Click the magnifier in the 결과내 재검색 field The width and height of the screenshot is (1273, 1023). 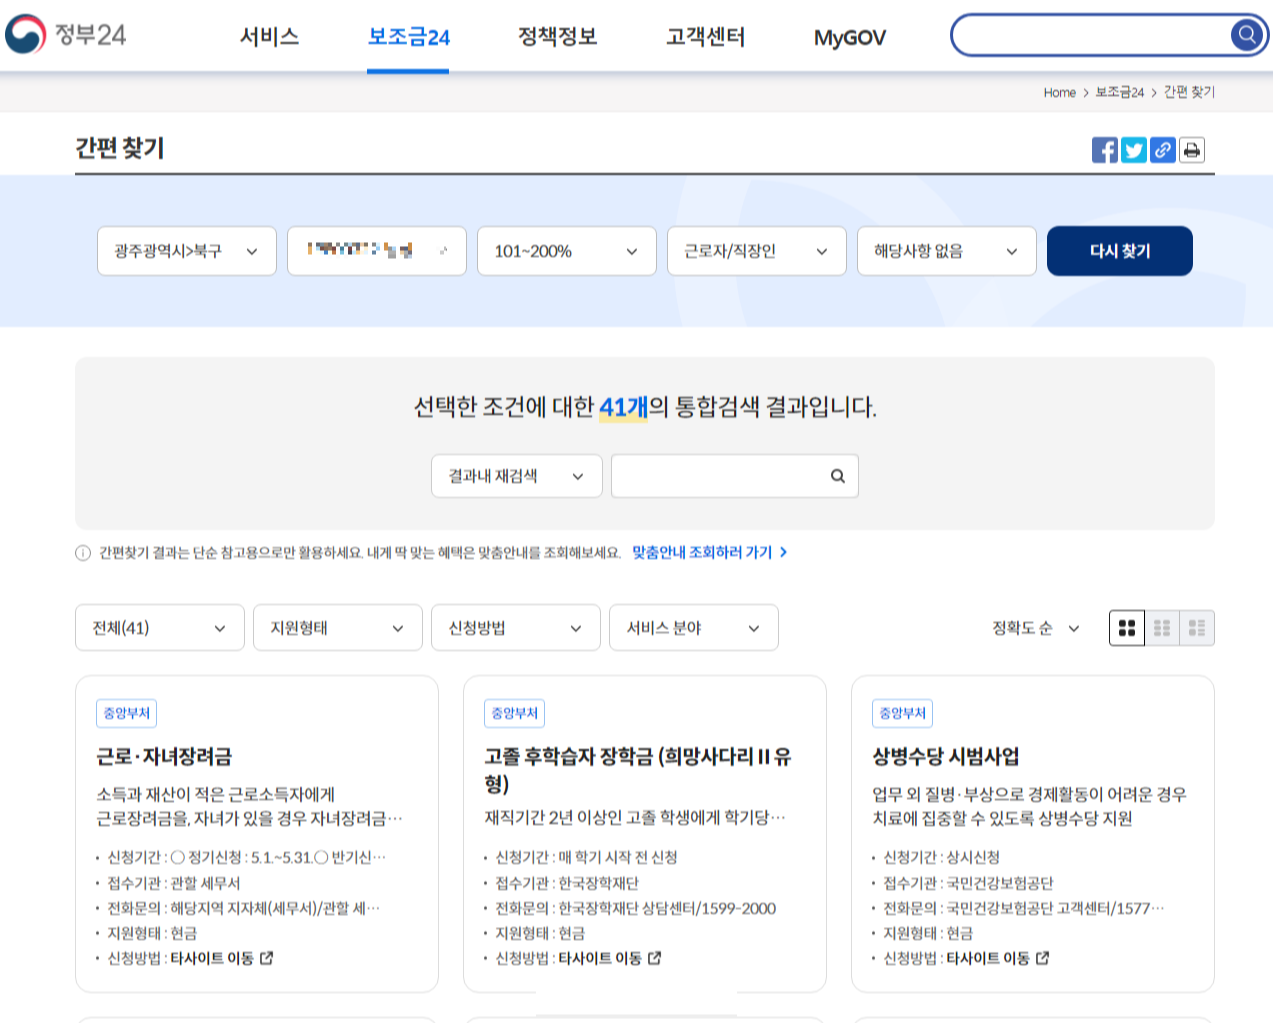(836, 476)
